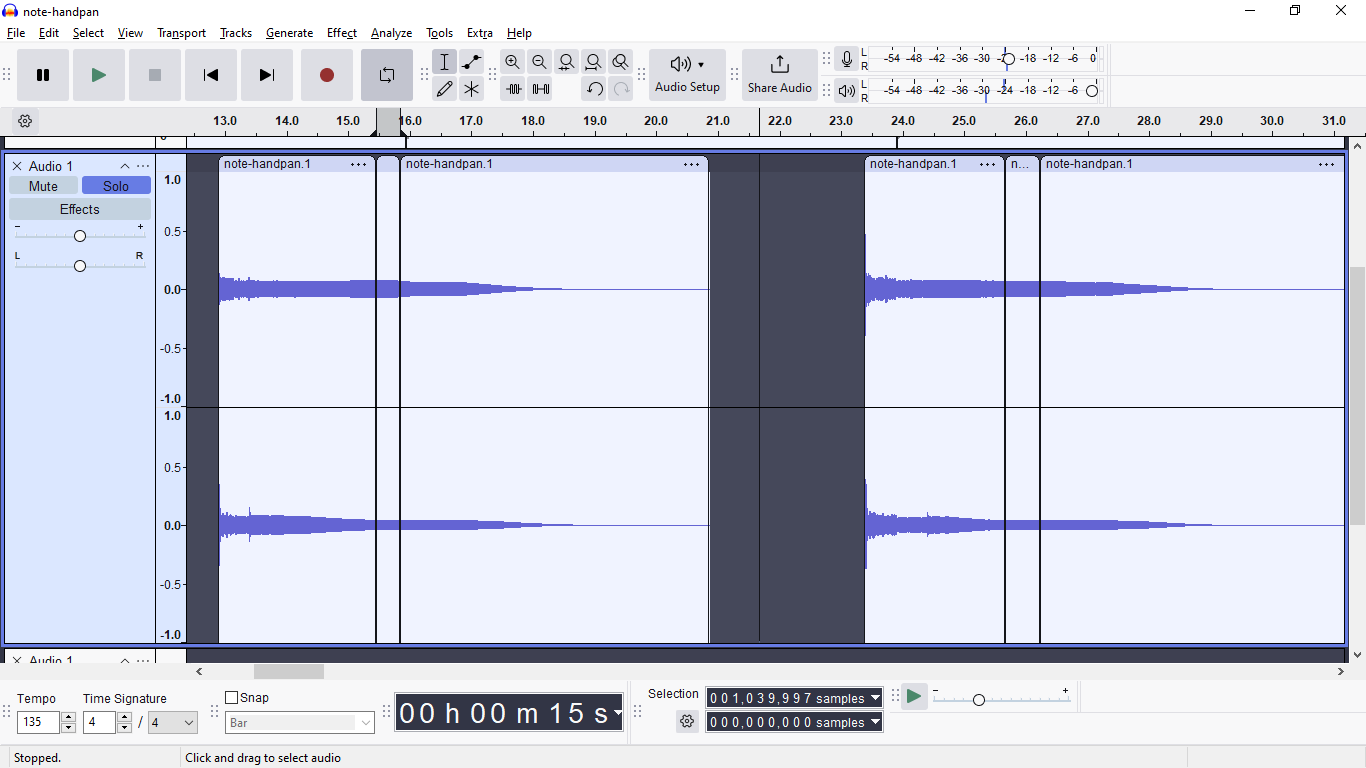1366x768 pixels.
Task: Click the microphone record meter icon
Action: pyautogui.click(x=847, y=60)
